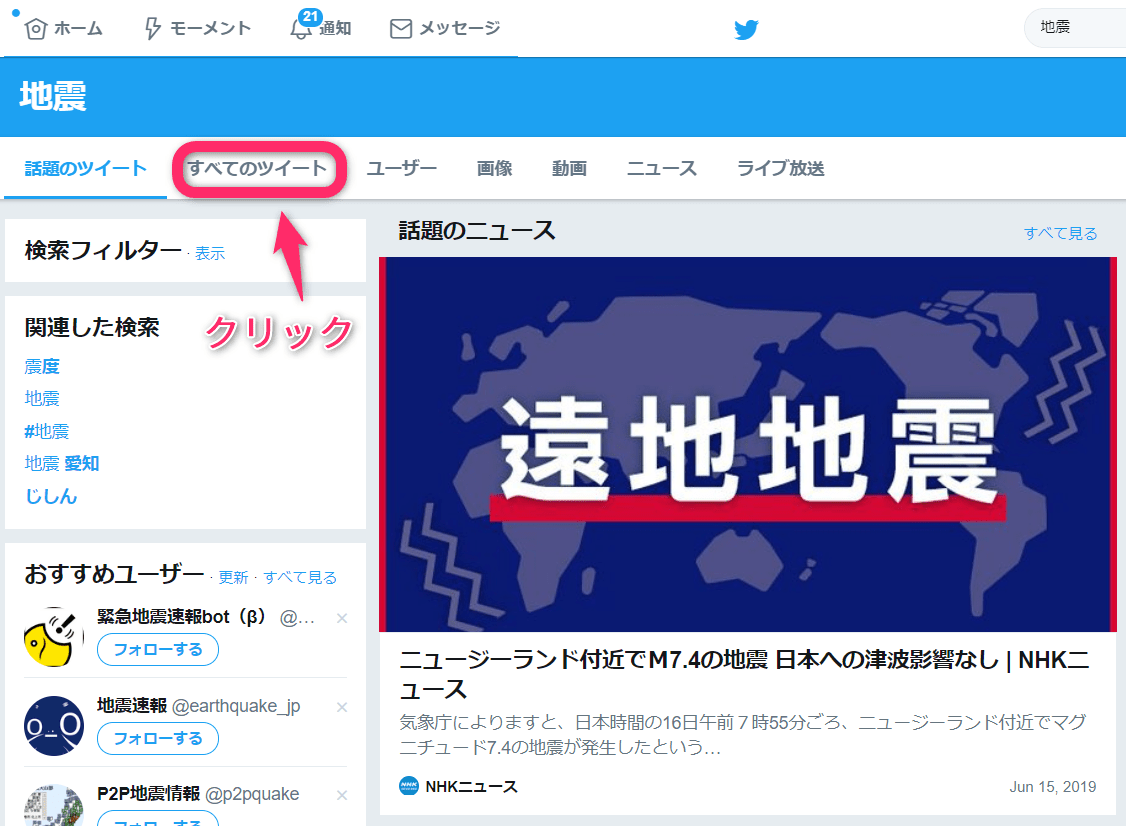Refresh suggested users via 更新

click(233, 577)
